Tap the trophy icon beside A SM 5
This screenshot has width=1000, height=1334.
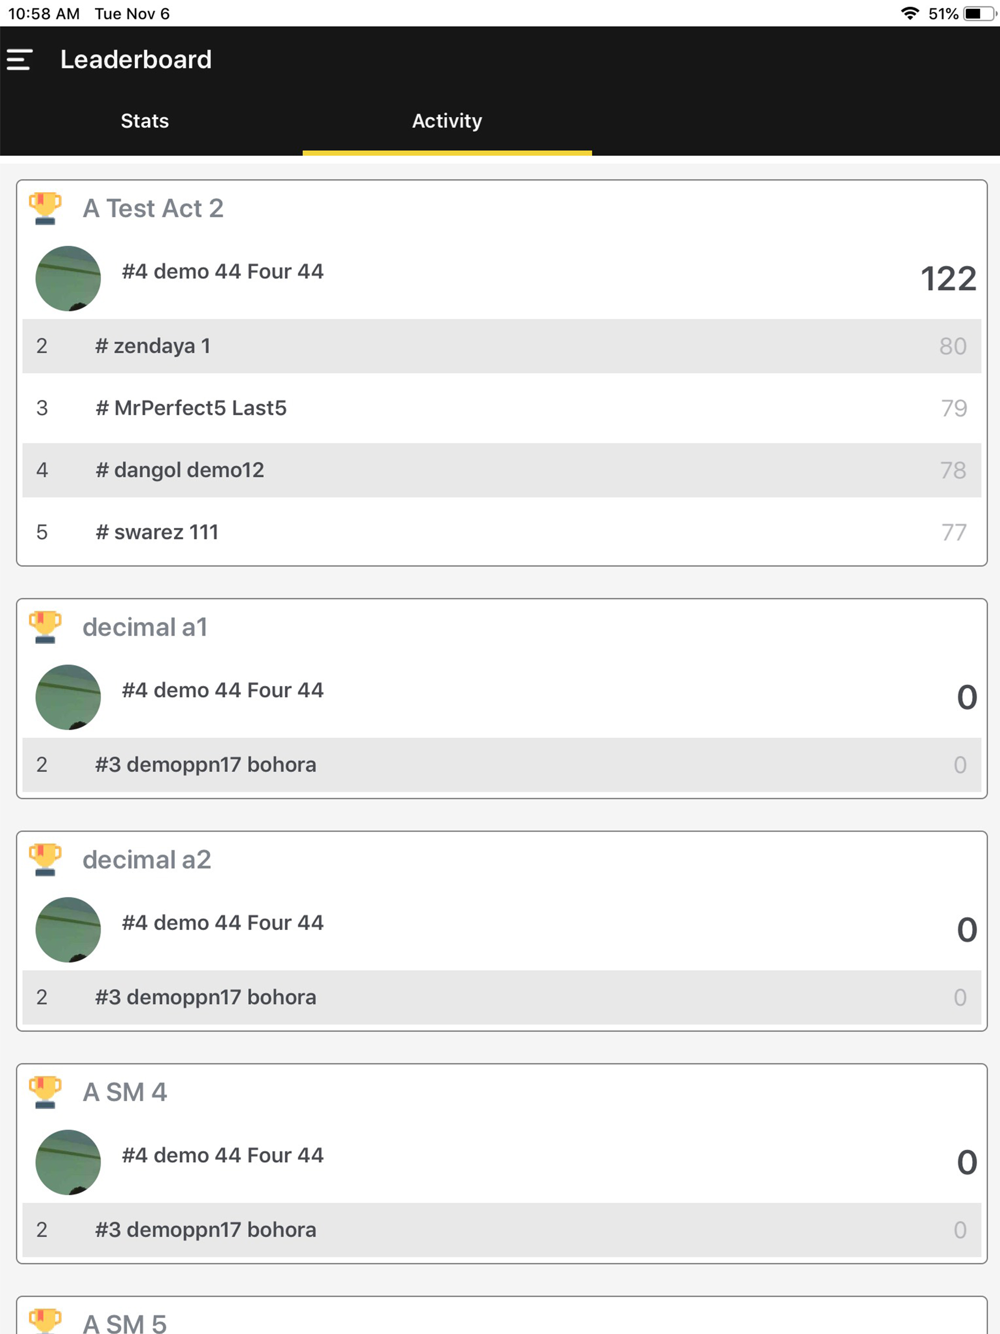[x=45, y=1320]
